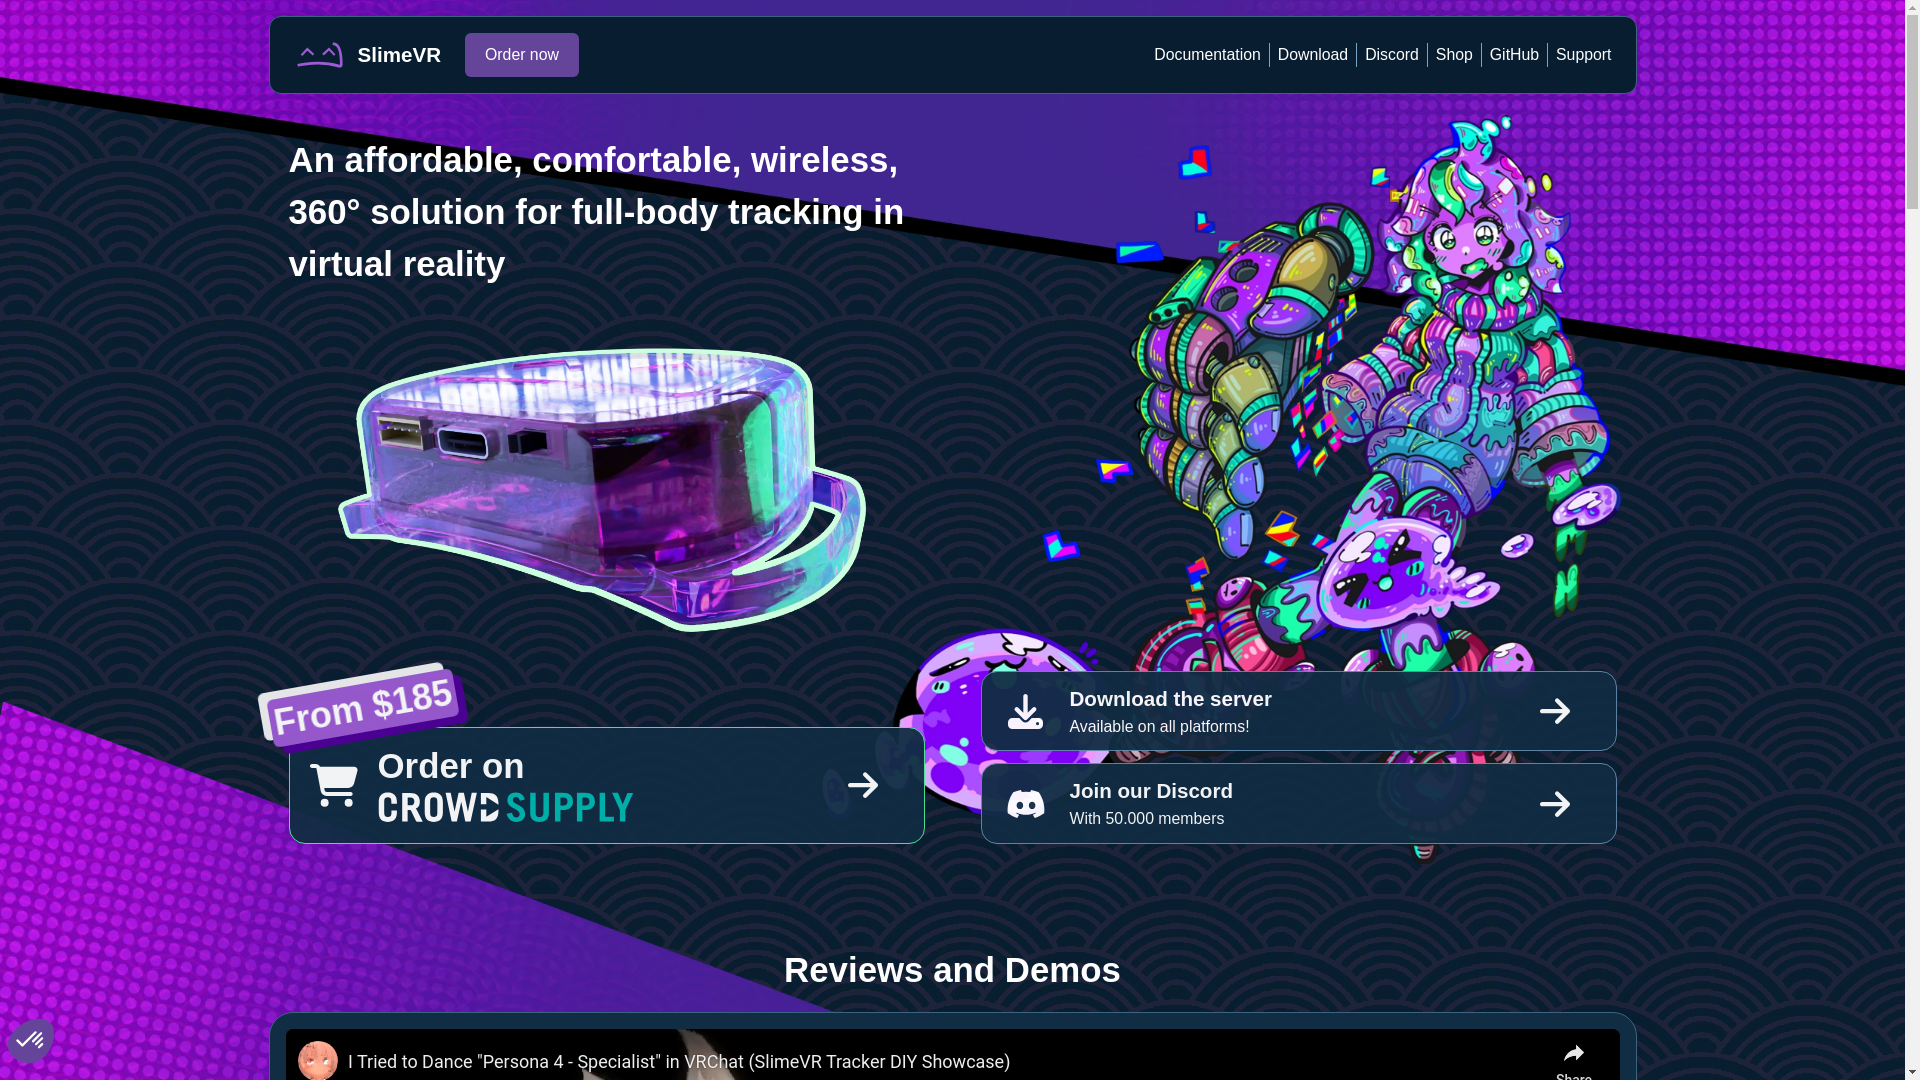Image resolution: width=1920 pixels, height=1080 pixels.
Task: Click 'Order on' text in order card
Action: tap(451, 766)
